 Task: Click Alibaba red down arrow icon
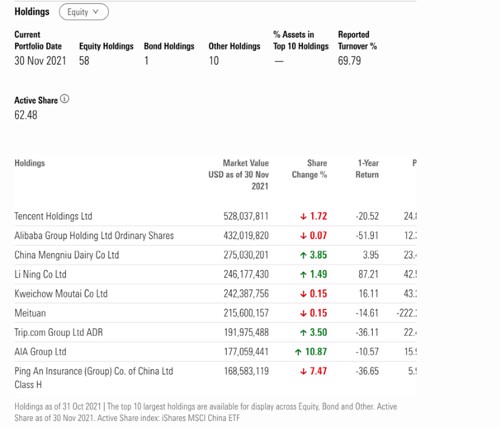tap(303, 236)
